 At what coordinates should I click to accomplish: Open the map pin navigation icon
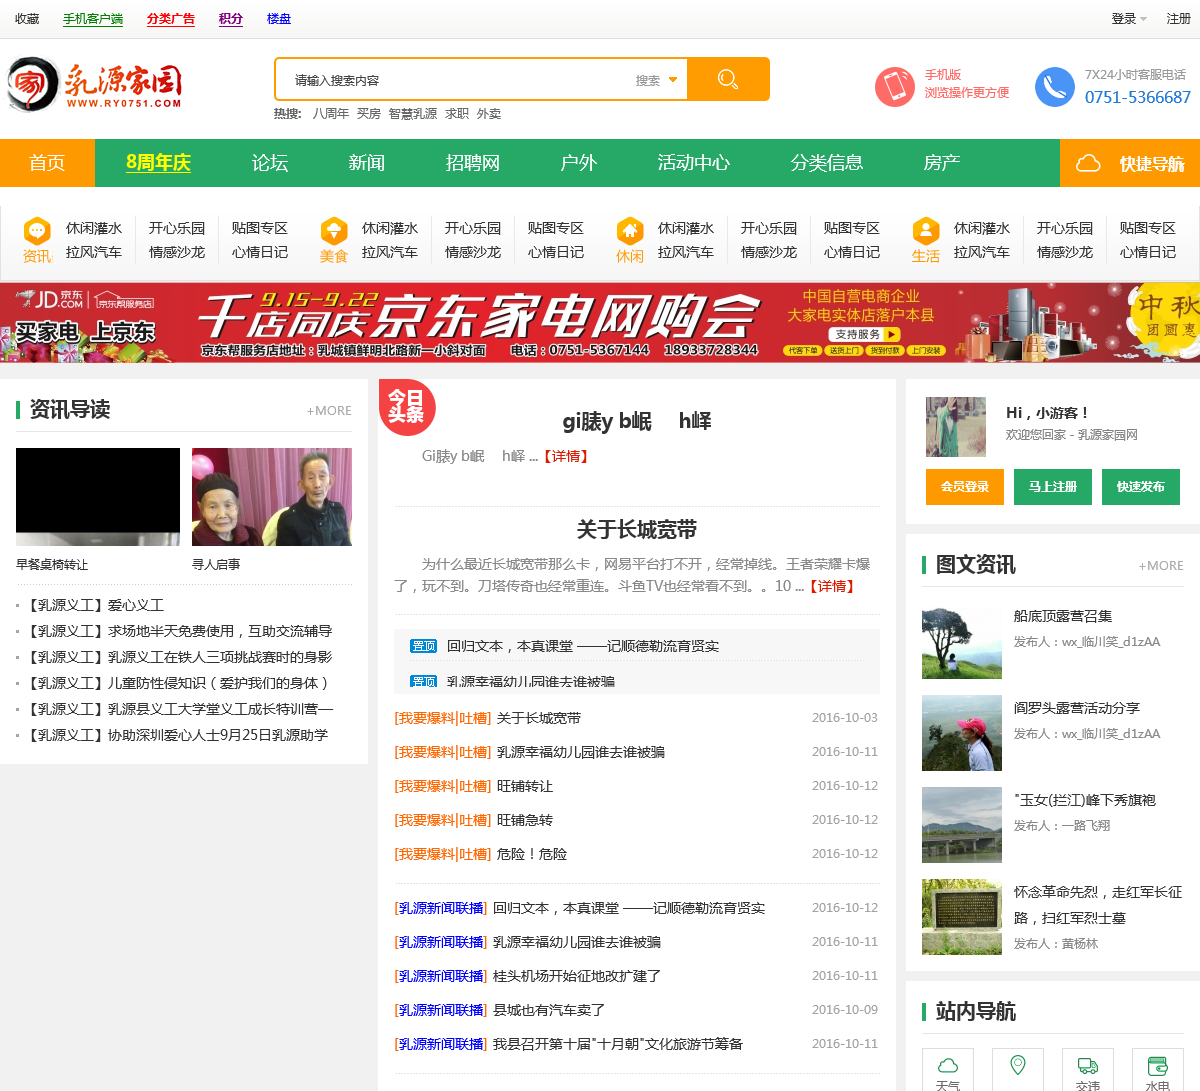pyautogui.click(x=1018, y=1066)
